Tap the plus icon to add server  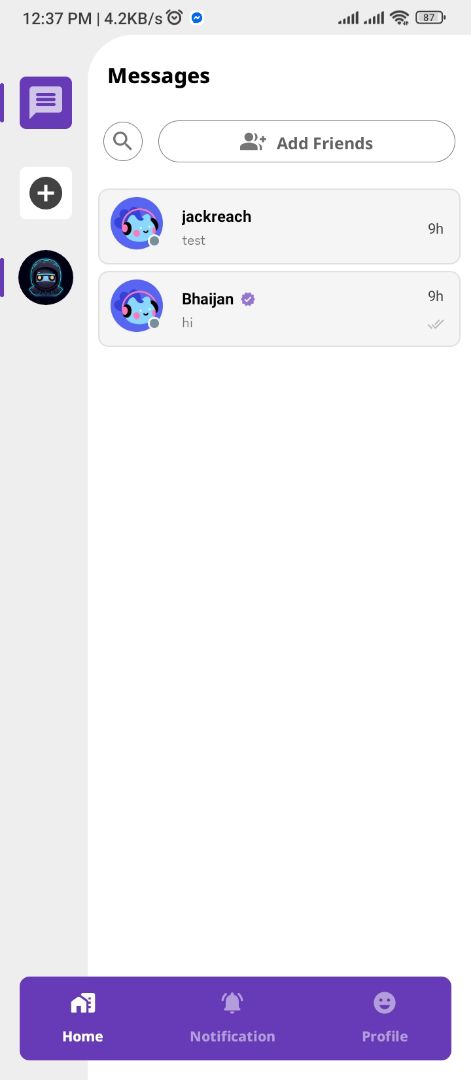point(45,193)
